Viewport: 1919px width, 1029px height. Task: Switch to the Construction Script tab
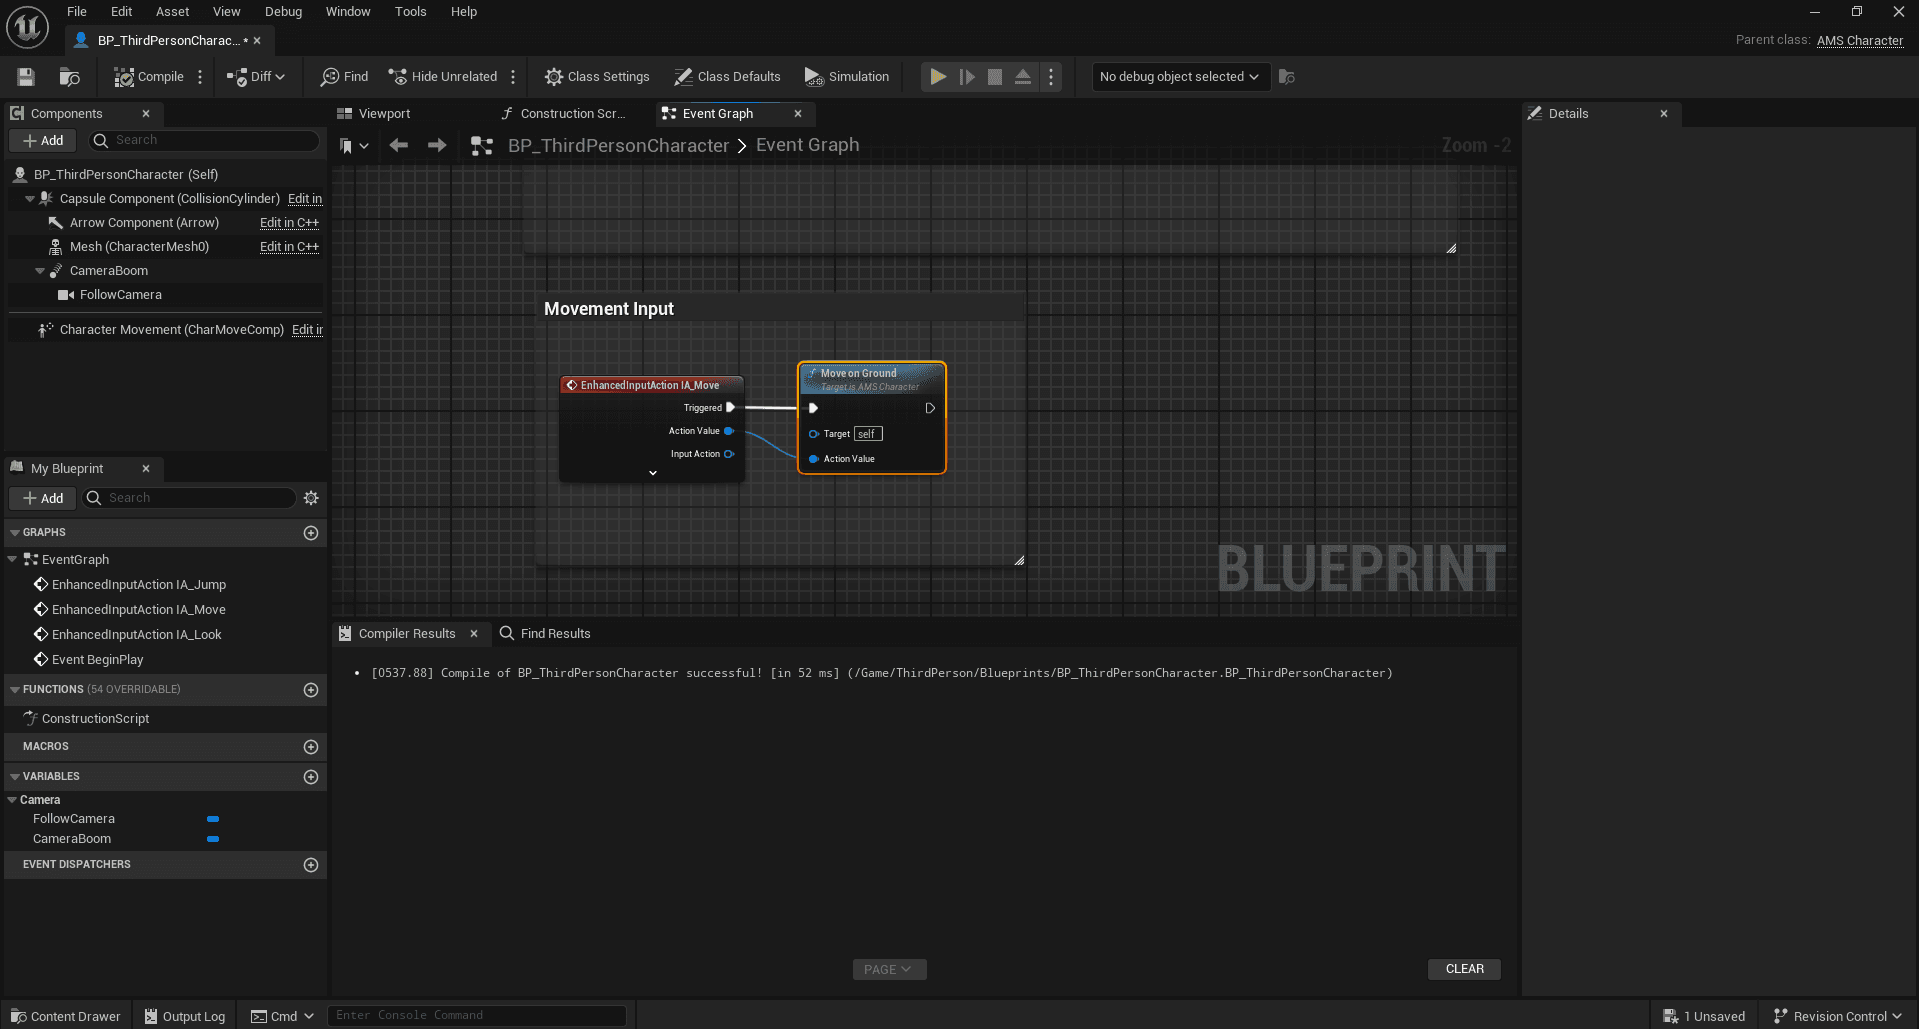coord(563,114)
